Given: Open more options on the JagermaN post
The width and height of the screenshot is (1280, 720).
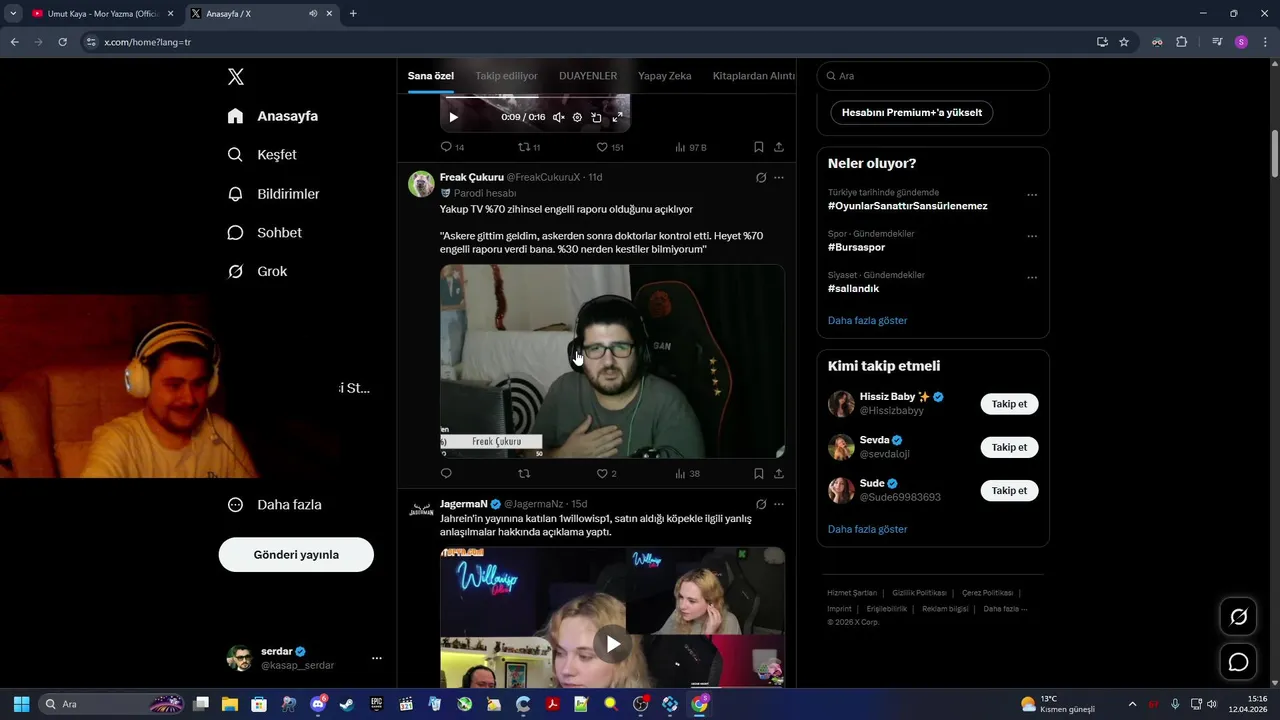Looking at the screenshot, I should click(779, 504).
